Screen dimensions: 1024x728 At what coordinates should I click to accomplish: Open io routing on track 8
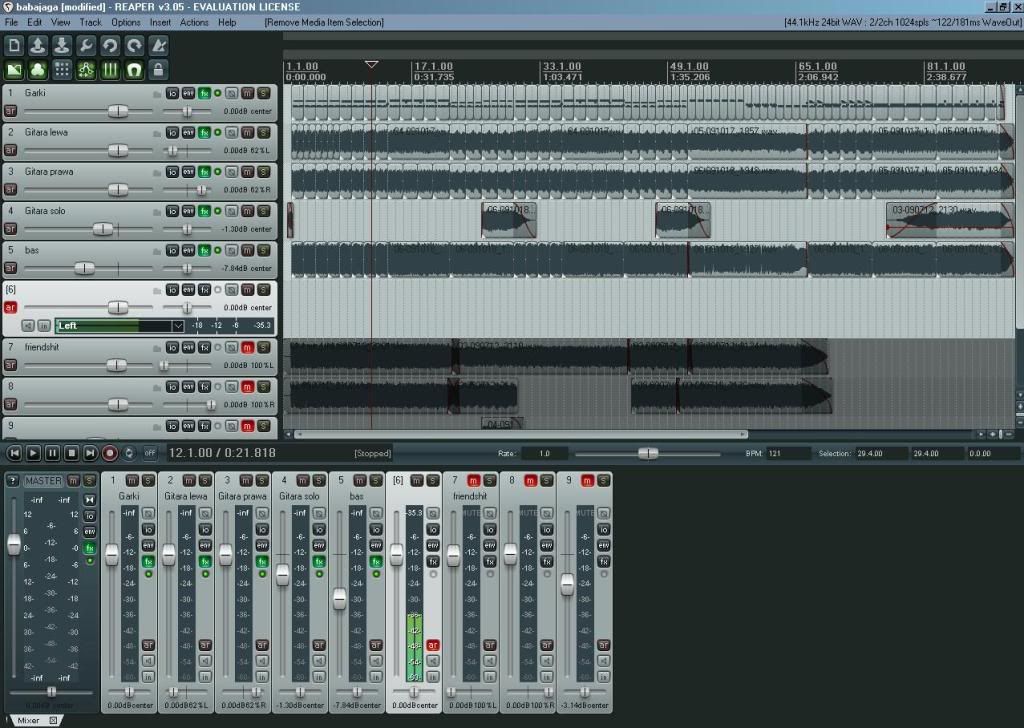tap(172, 387)
